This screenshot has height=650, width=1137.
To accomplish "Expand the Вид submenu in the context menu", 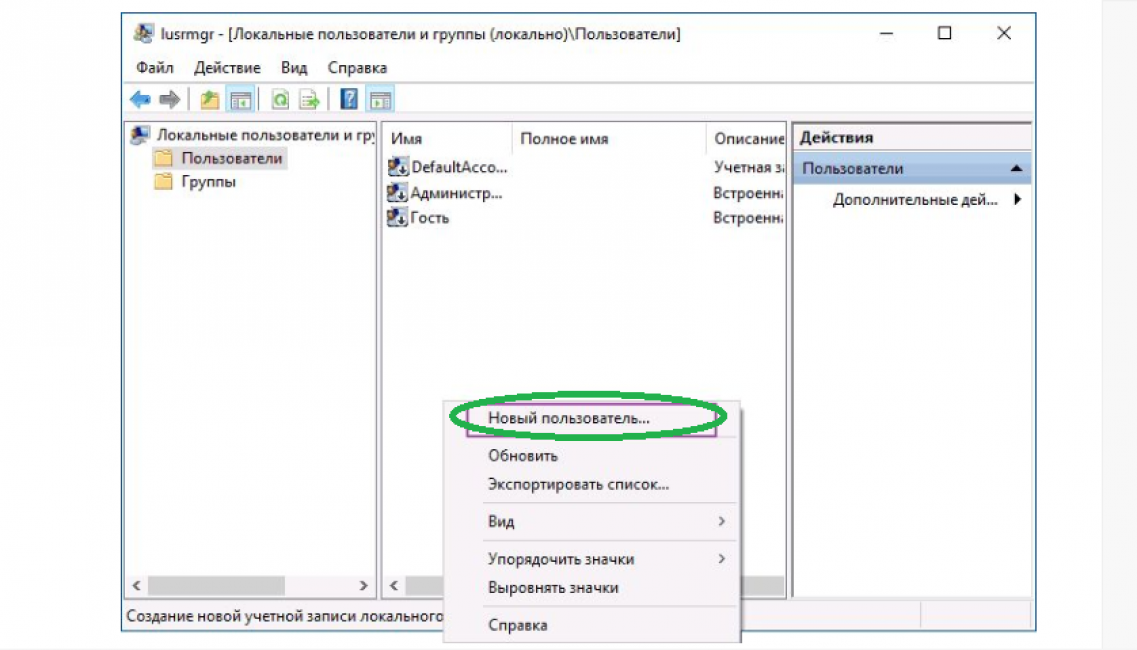I will [592, 522].
